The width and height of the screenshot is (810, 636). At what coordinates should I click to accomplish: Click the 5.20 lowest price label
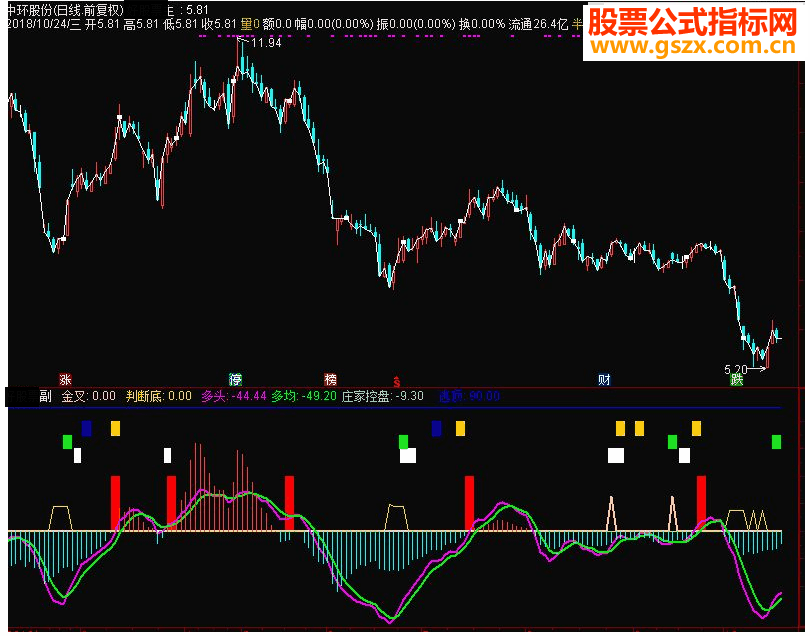click(x=736, y=369)
